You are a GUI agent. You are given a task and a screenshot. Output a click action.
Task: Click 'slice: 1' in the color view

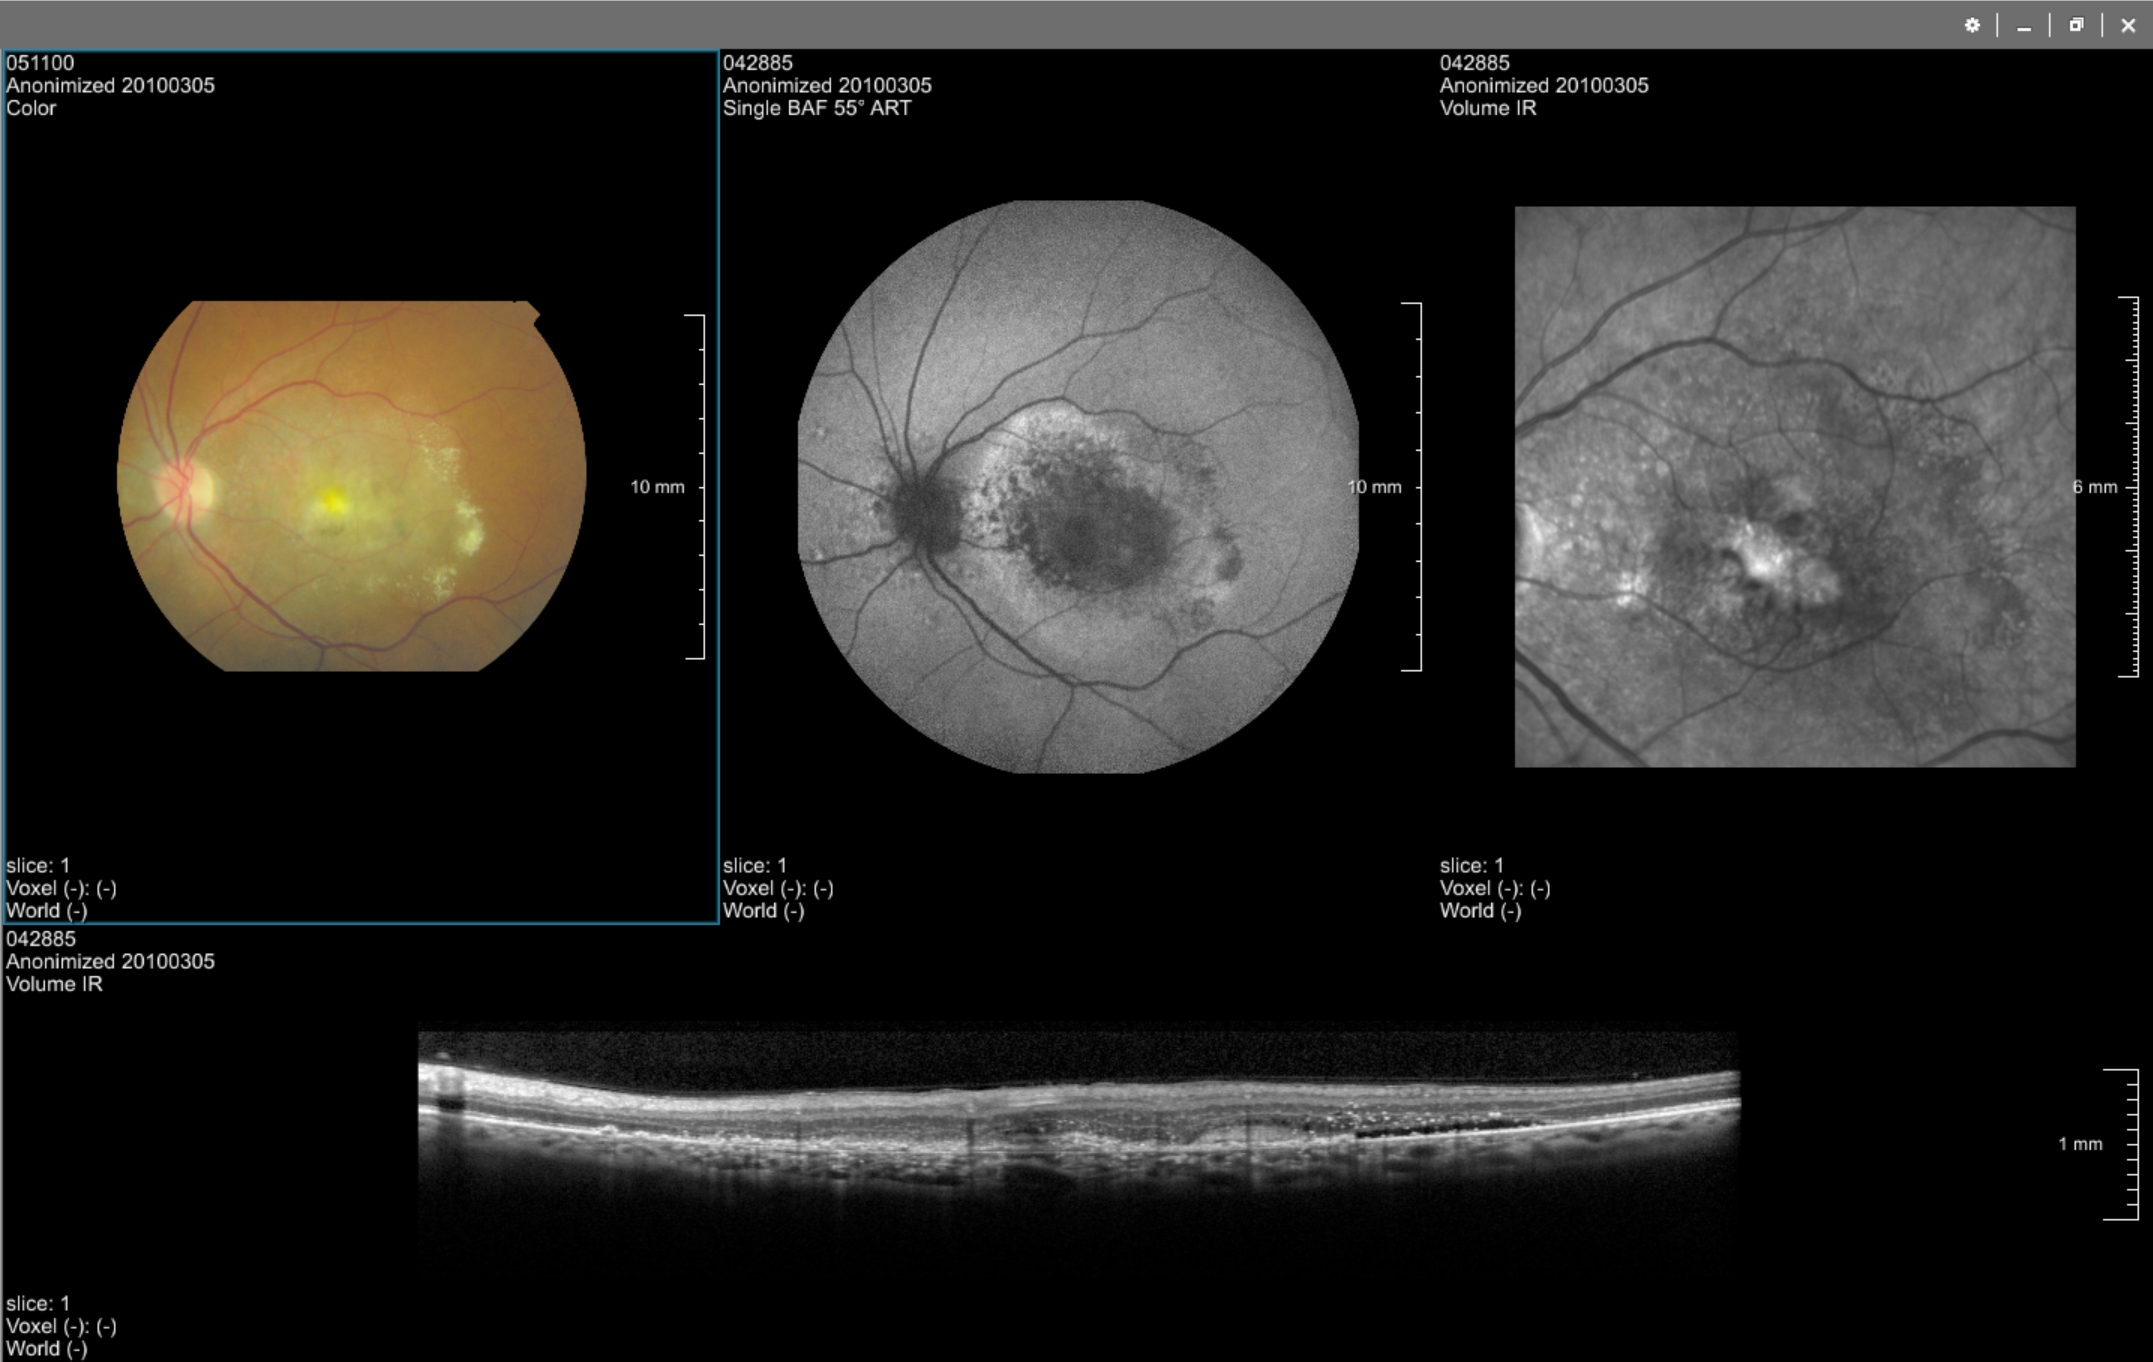pos(38,866)
